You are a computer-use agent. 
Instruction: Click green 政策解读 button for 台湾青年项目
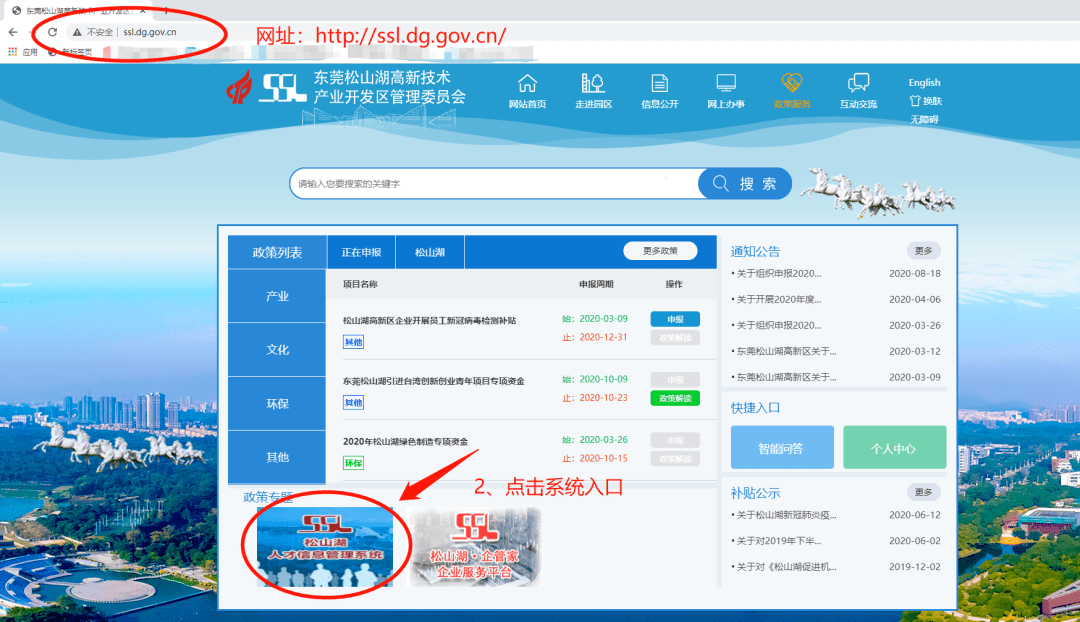675,398
